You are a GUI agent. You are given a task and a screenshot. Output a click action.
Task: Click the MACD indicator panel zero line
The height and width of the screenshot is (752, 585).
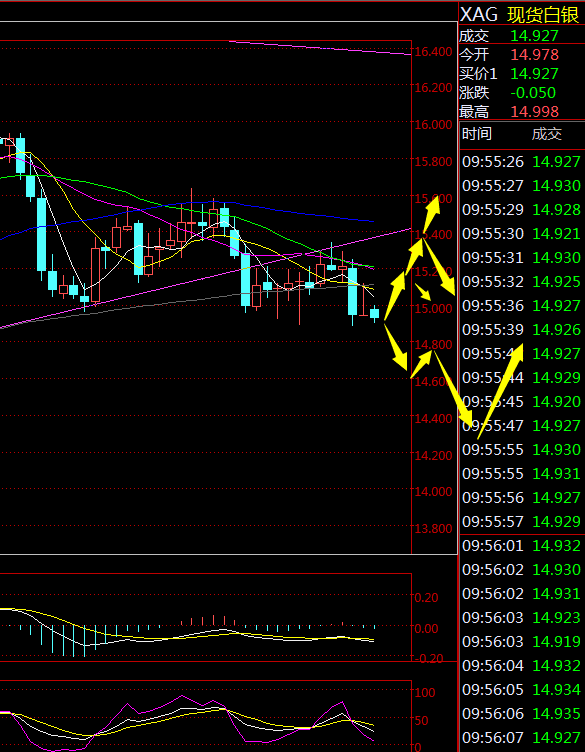(206, 626)
